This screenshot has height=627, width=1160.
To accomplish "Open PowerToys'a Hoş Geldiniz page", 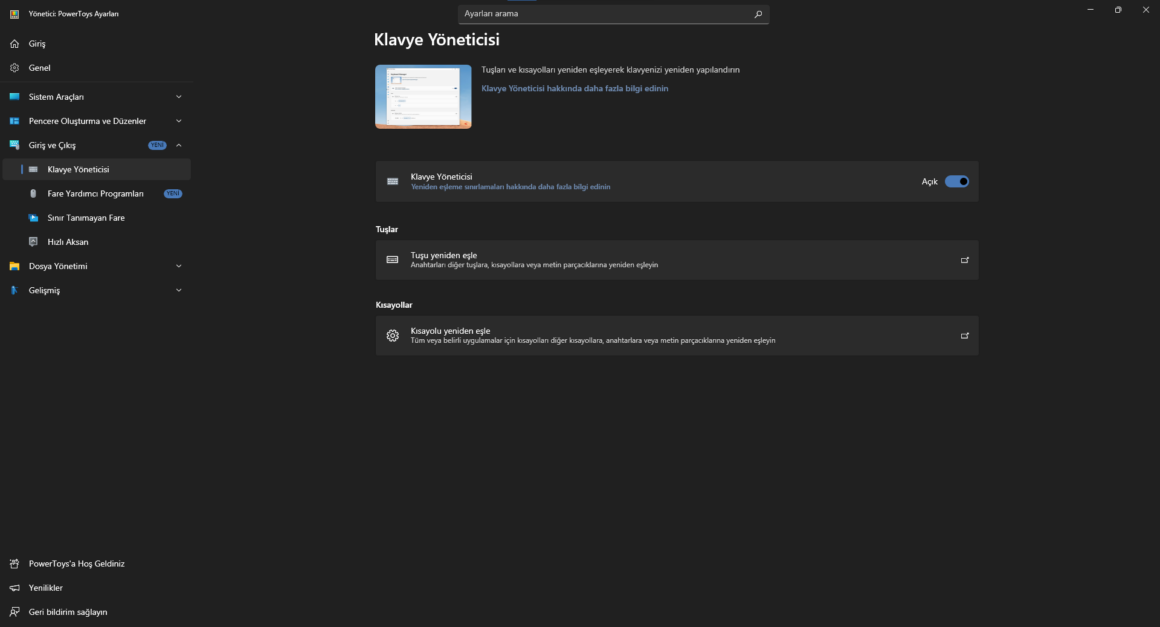I will pos(77,564).
